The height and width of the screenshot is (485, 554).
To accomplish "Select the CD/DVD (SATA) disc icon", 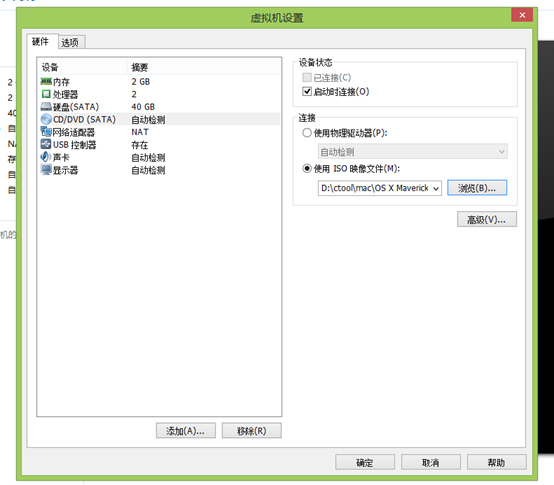I will coord(46,119).
